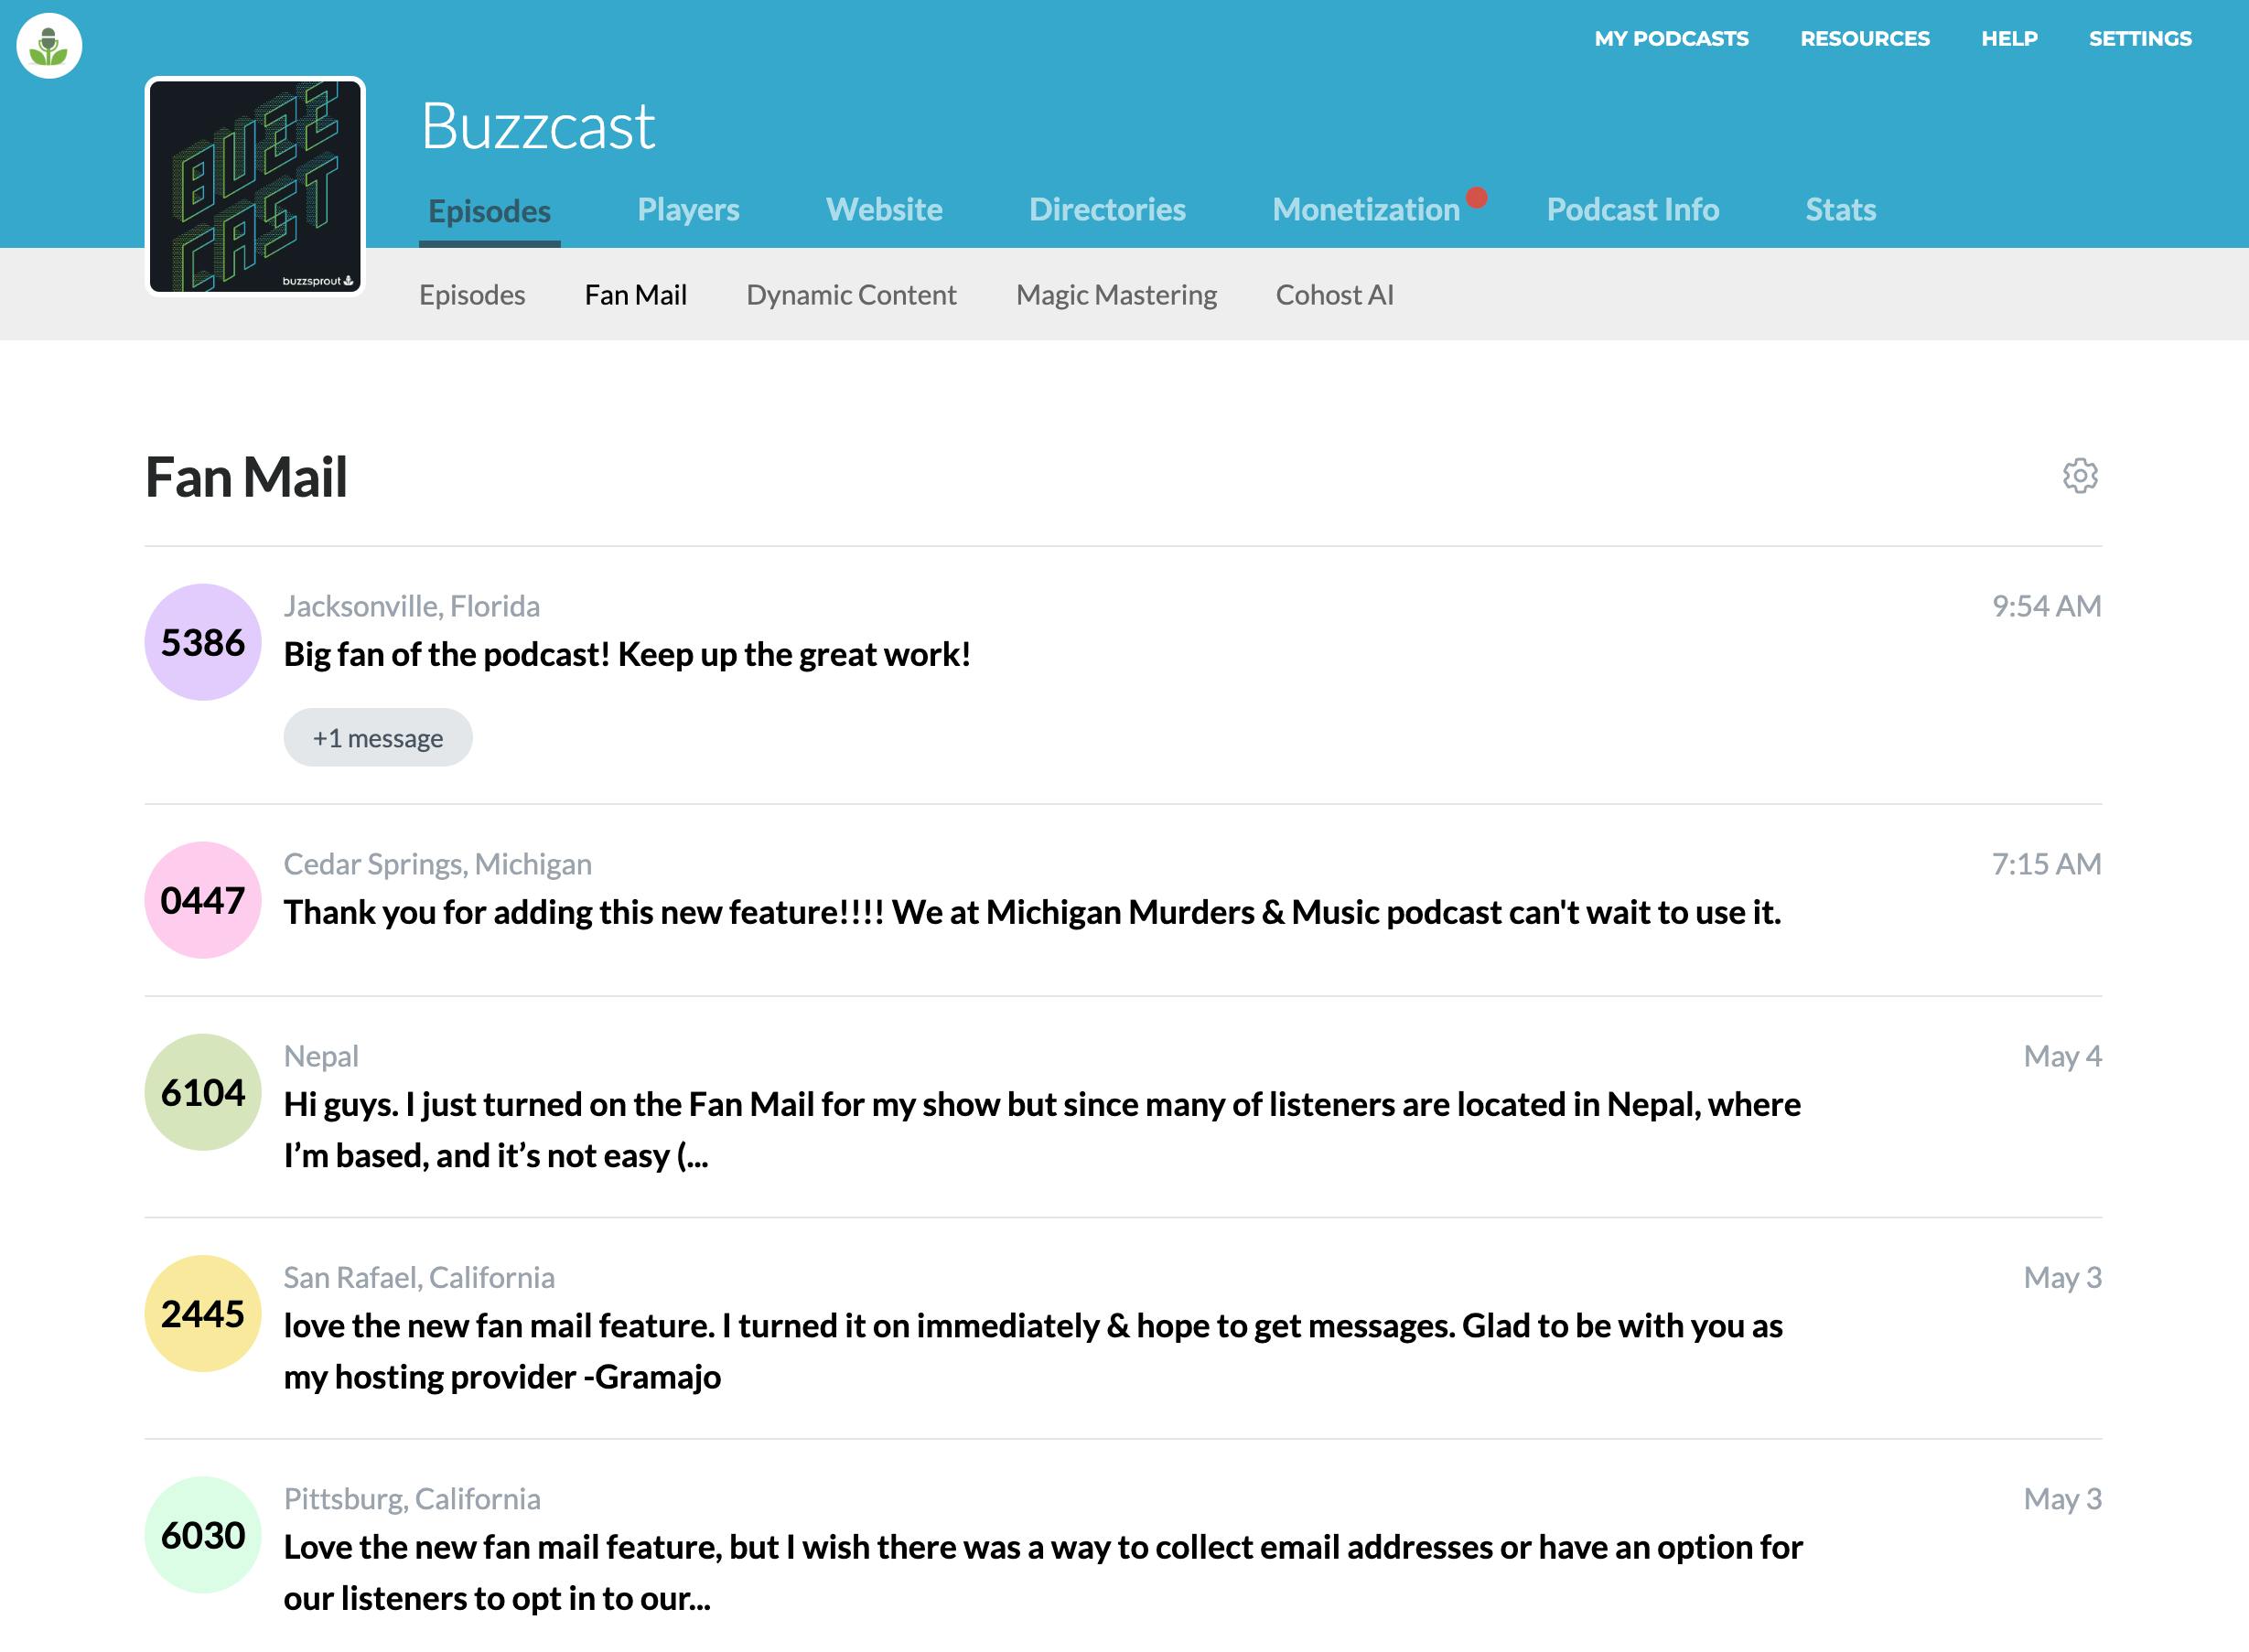
Task: Click the Buzzcast podcast artwork thumbnail
Action: [255, 186]
